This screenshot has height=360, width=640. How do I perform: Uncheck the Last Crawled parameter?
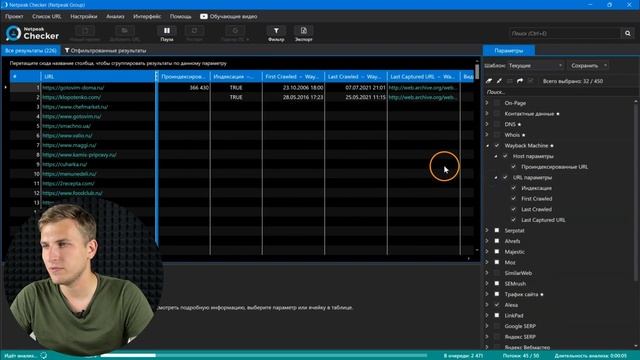click(513, 209)
